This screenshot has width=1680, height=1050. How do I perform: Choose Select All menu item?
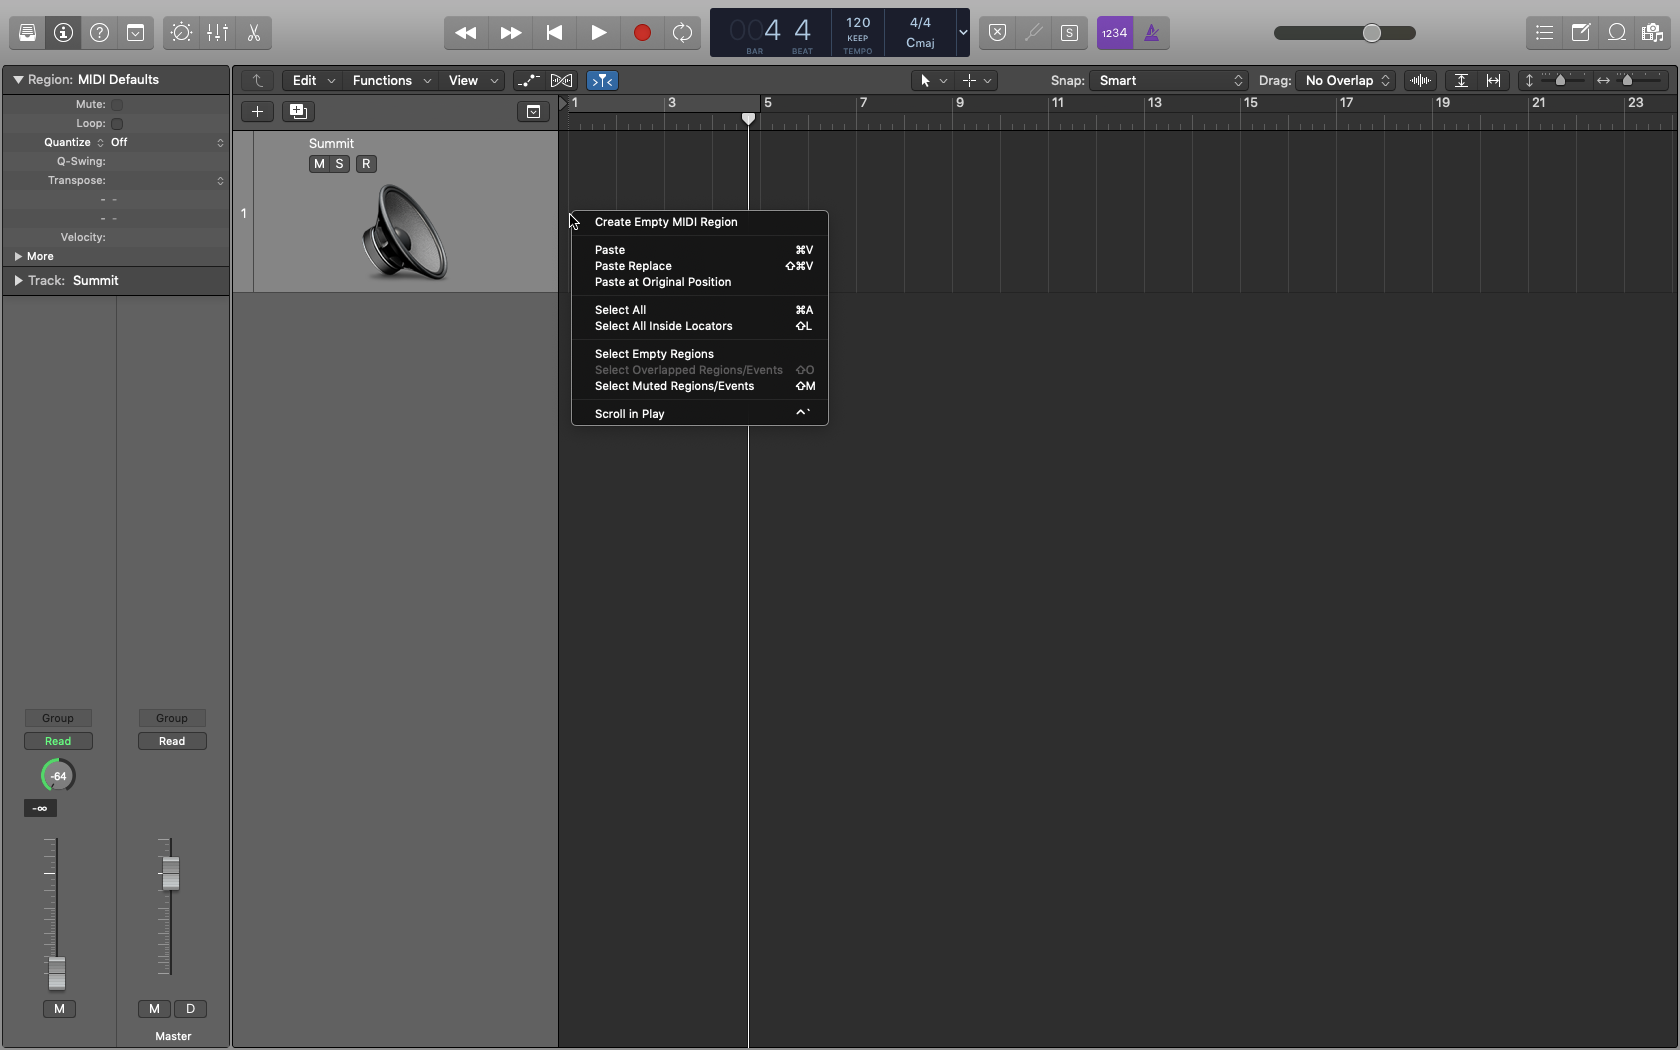pyautogui.click(x=699, y=310)
